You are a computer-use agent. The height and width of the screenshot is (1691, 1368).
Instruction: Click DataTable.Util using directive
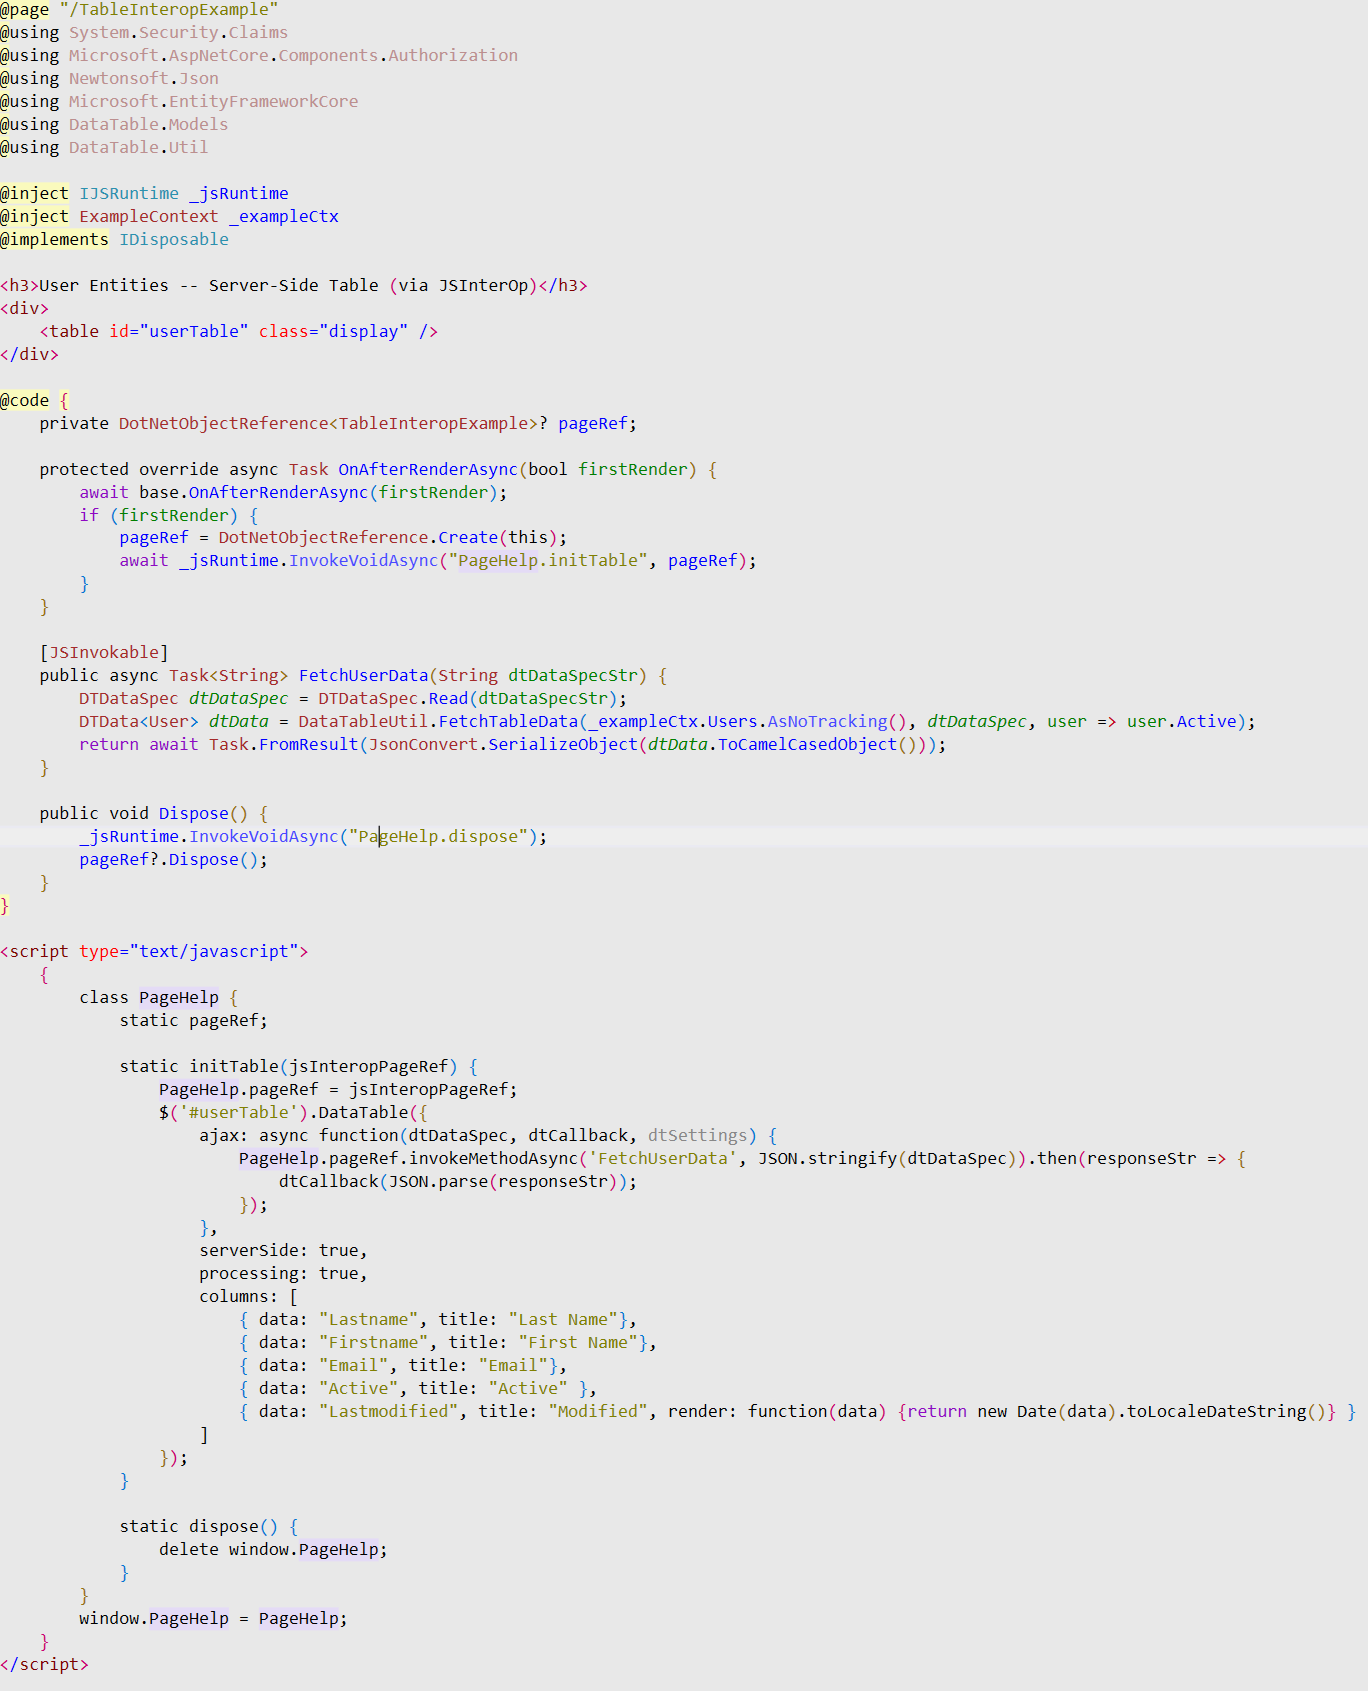click(x=138, y=148)
